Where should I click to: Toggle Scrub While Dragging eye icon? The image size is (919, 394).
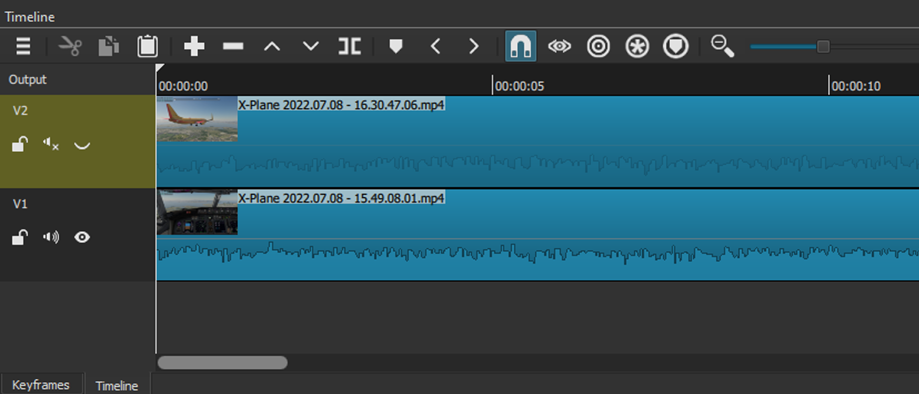coord(559,46)
